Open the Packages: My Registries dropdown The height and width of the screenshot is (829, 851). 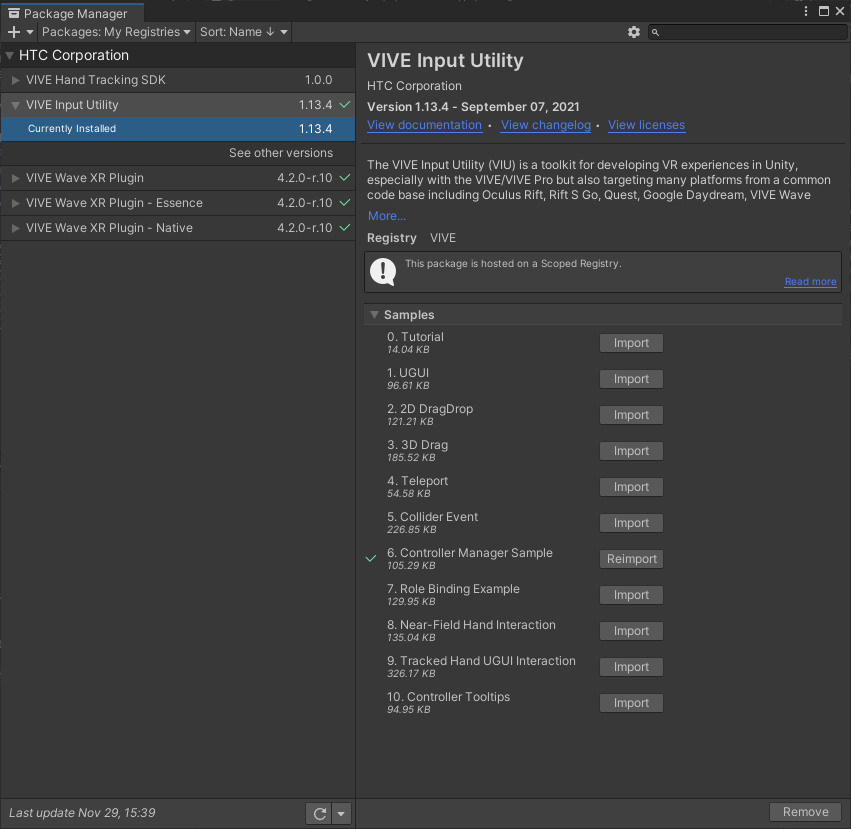[116, 32]
